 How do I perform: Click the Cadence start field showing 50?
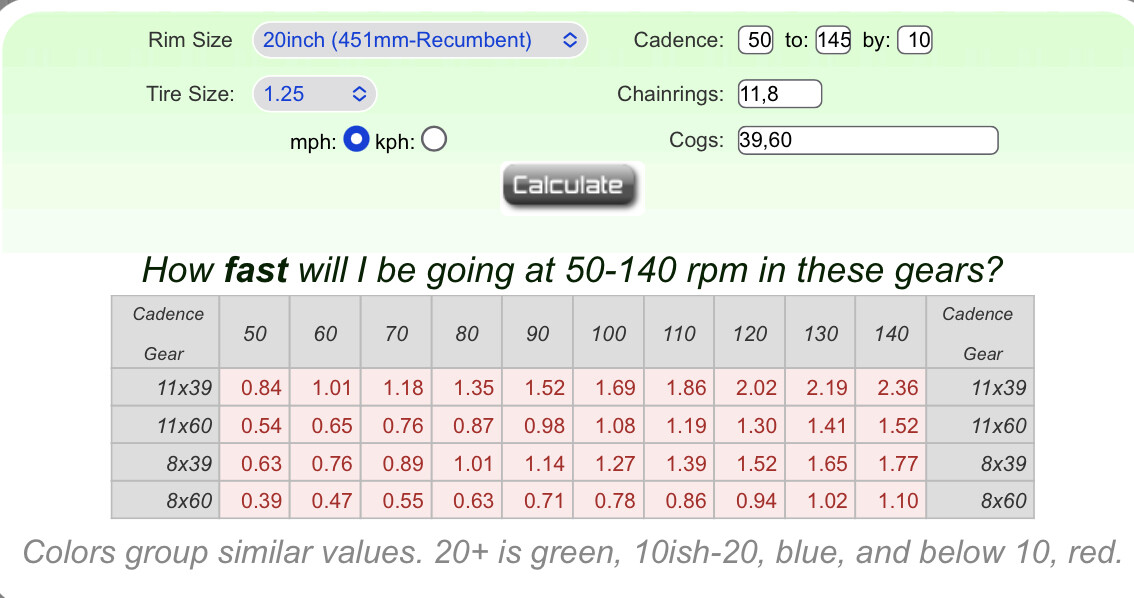(x=756, y=40)
